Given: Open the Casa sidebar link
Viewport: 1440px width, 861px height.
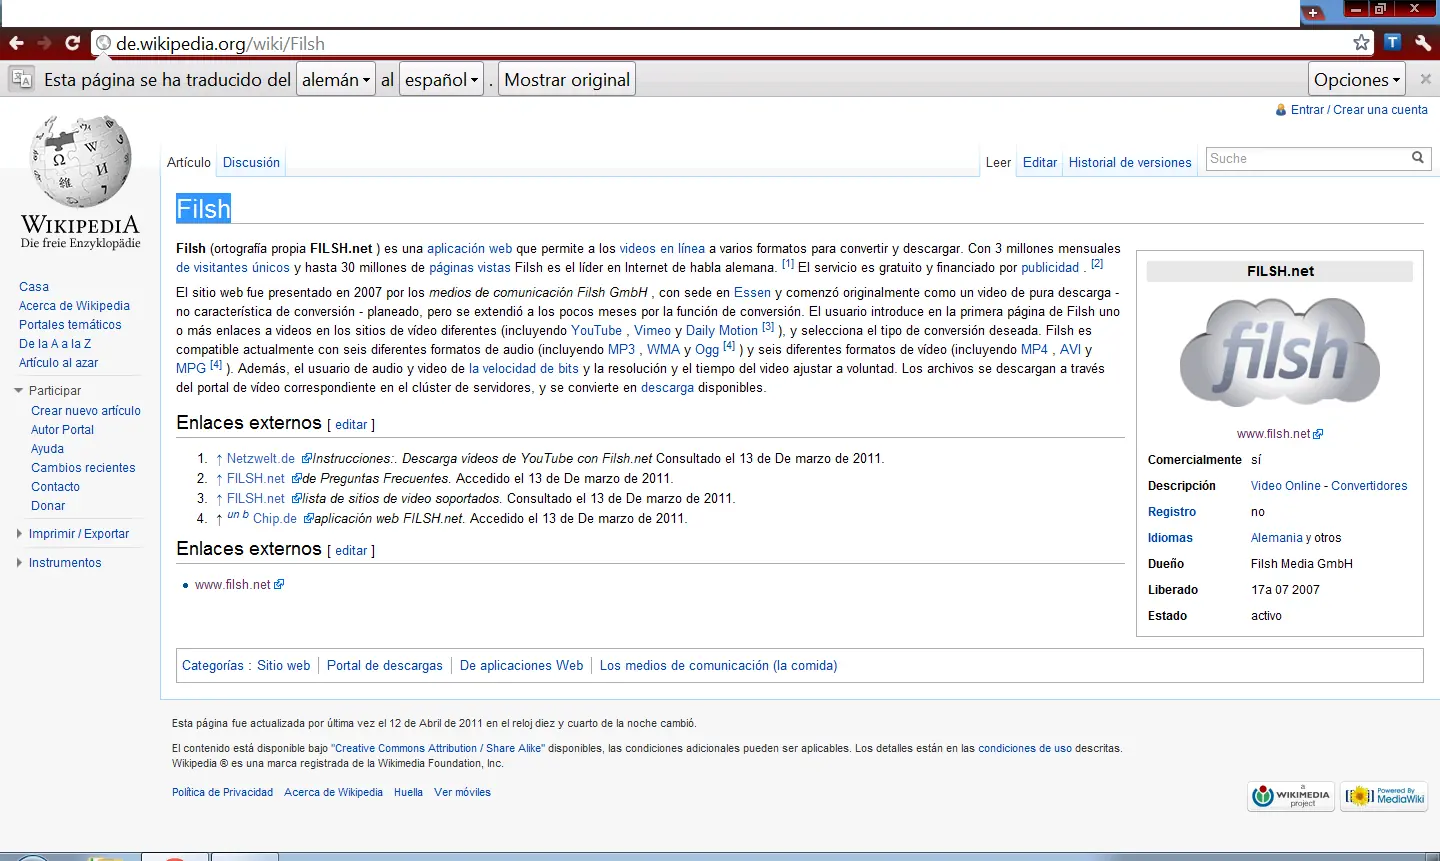Looking at the screenshot, I should [34, 287].
